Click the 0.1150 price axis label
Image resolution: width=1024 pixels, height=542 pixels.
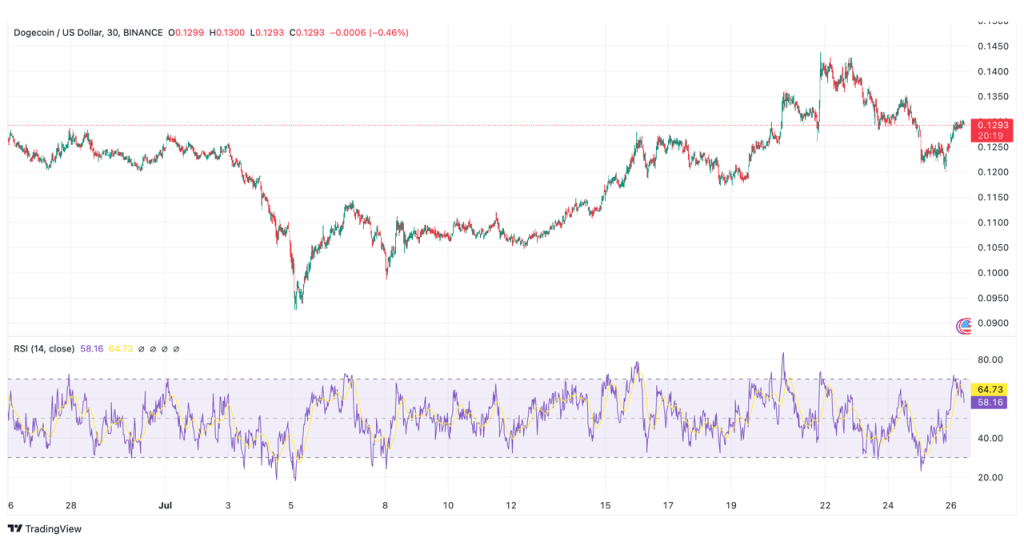pyautogui.click(x=993, y=197)
